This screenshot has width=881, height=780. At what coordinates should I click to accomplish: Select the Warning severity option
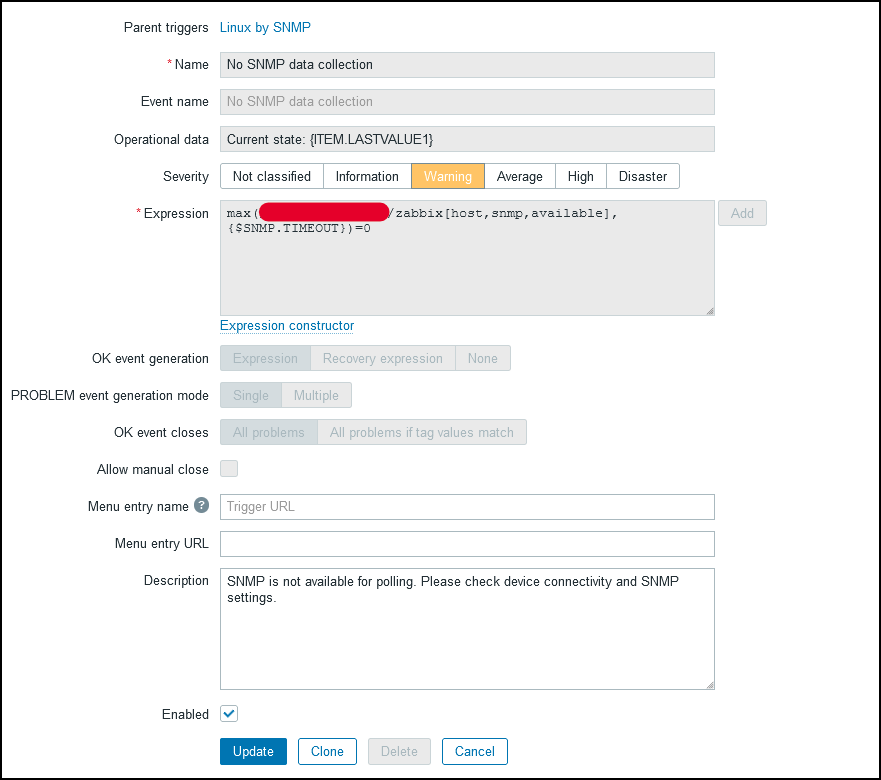448,176
